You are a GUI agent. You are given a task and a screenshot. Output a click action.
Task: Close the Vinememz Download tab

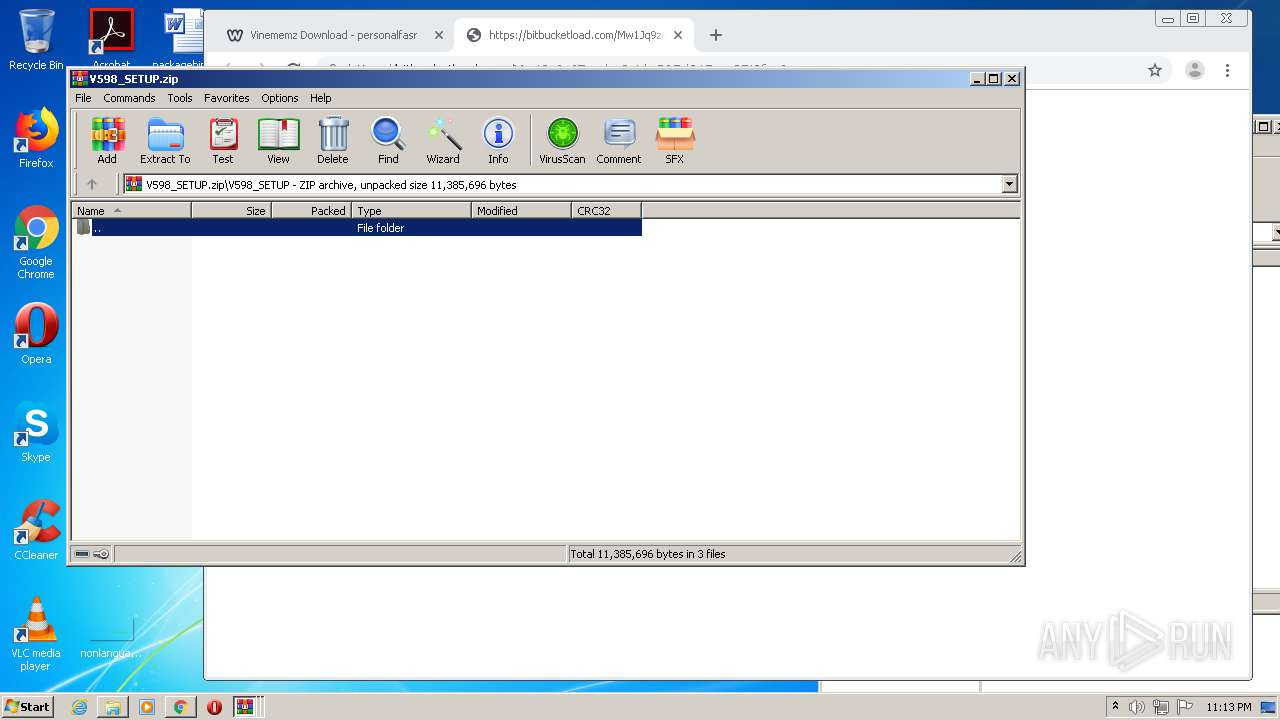pyautogui.click(x=438, y=35)
